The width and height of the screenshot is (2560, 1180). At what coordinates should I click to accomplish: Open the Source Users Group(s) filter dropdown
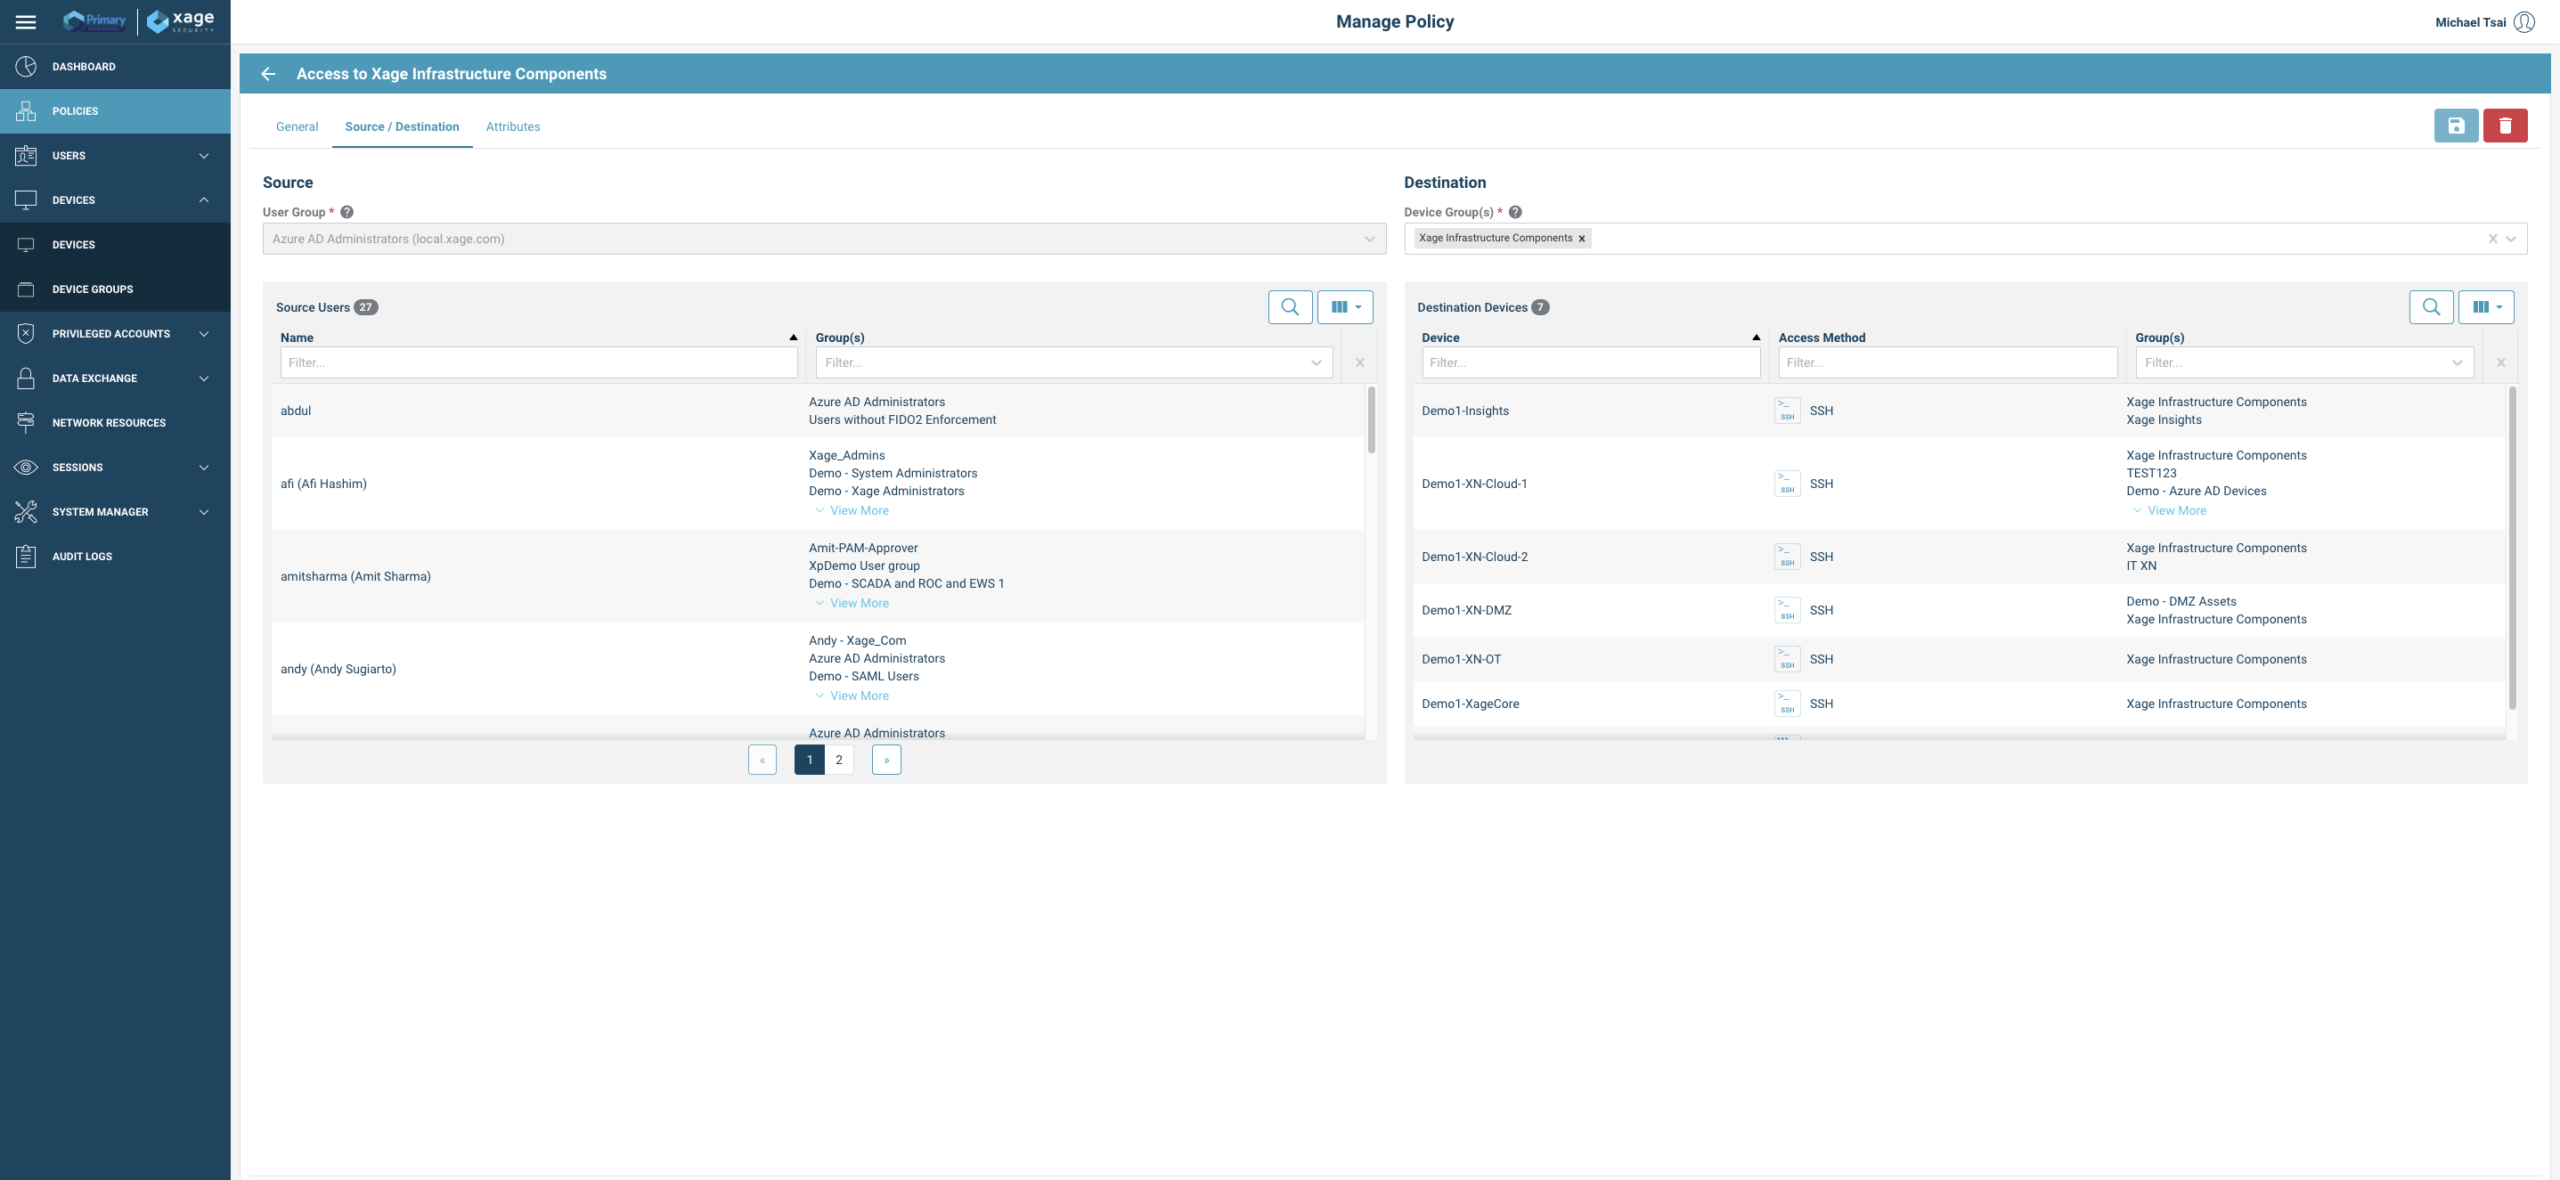pyautogui.click(x=1316, y=363)
